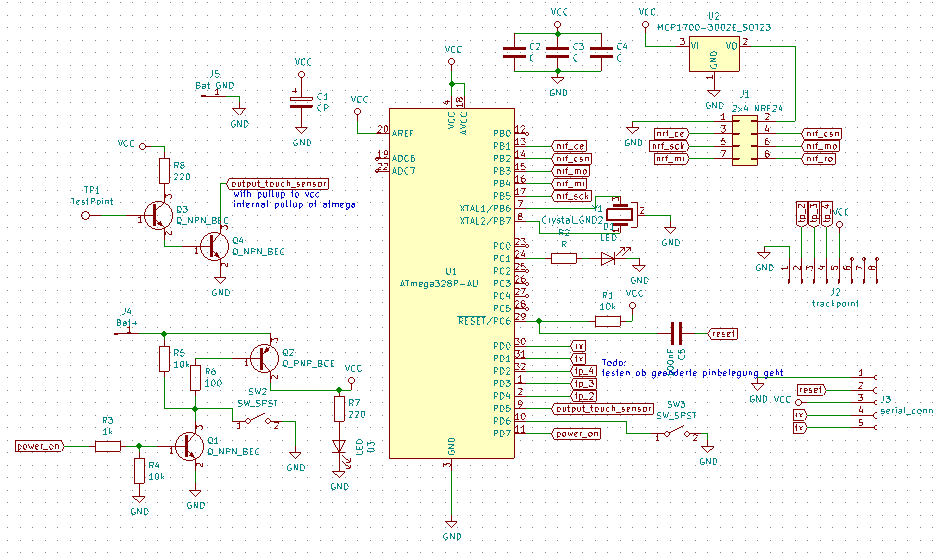
Task: Select the J3 serial_conn connector label
Action: [905, 411]
